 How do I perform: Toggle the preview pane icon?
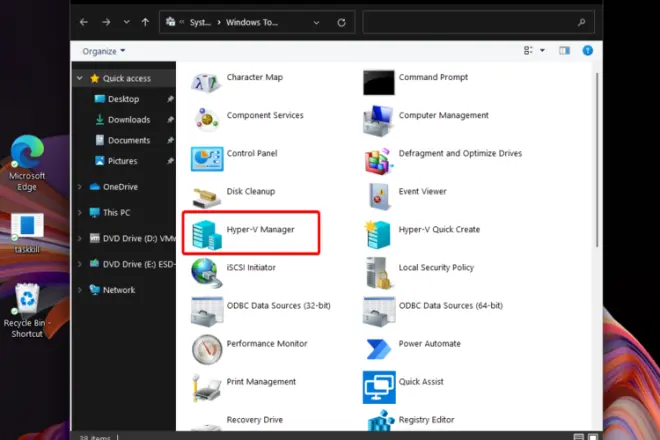tap(564, 51)
